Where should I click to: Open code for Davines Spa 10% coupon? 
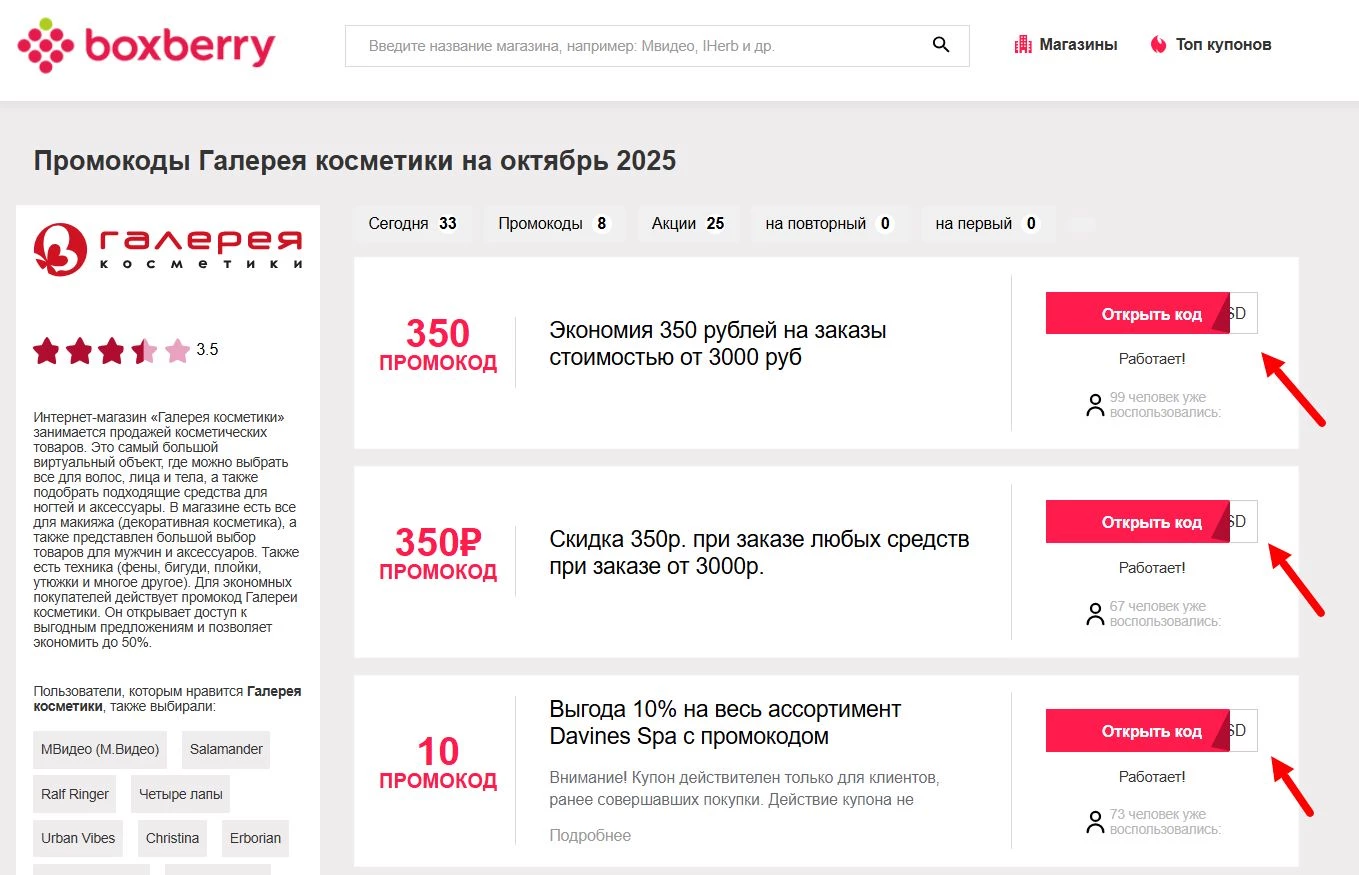[x=1138, y=731]
